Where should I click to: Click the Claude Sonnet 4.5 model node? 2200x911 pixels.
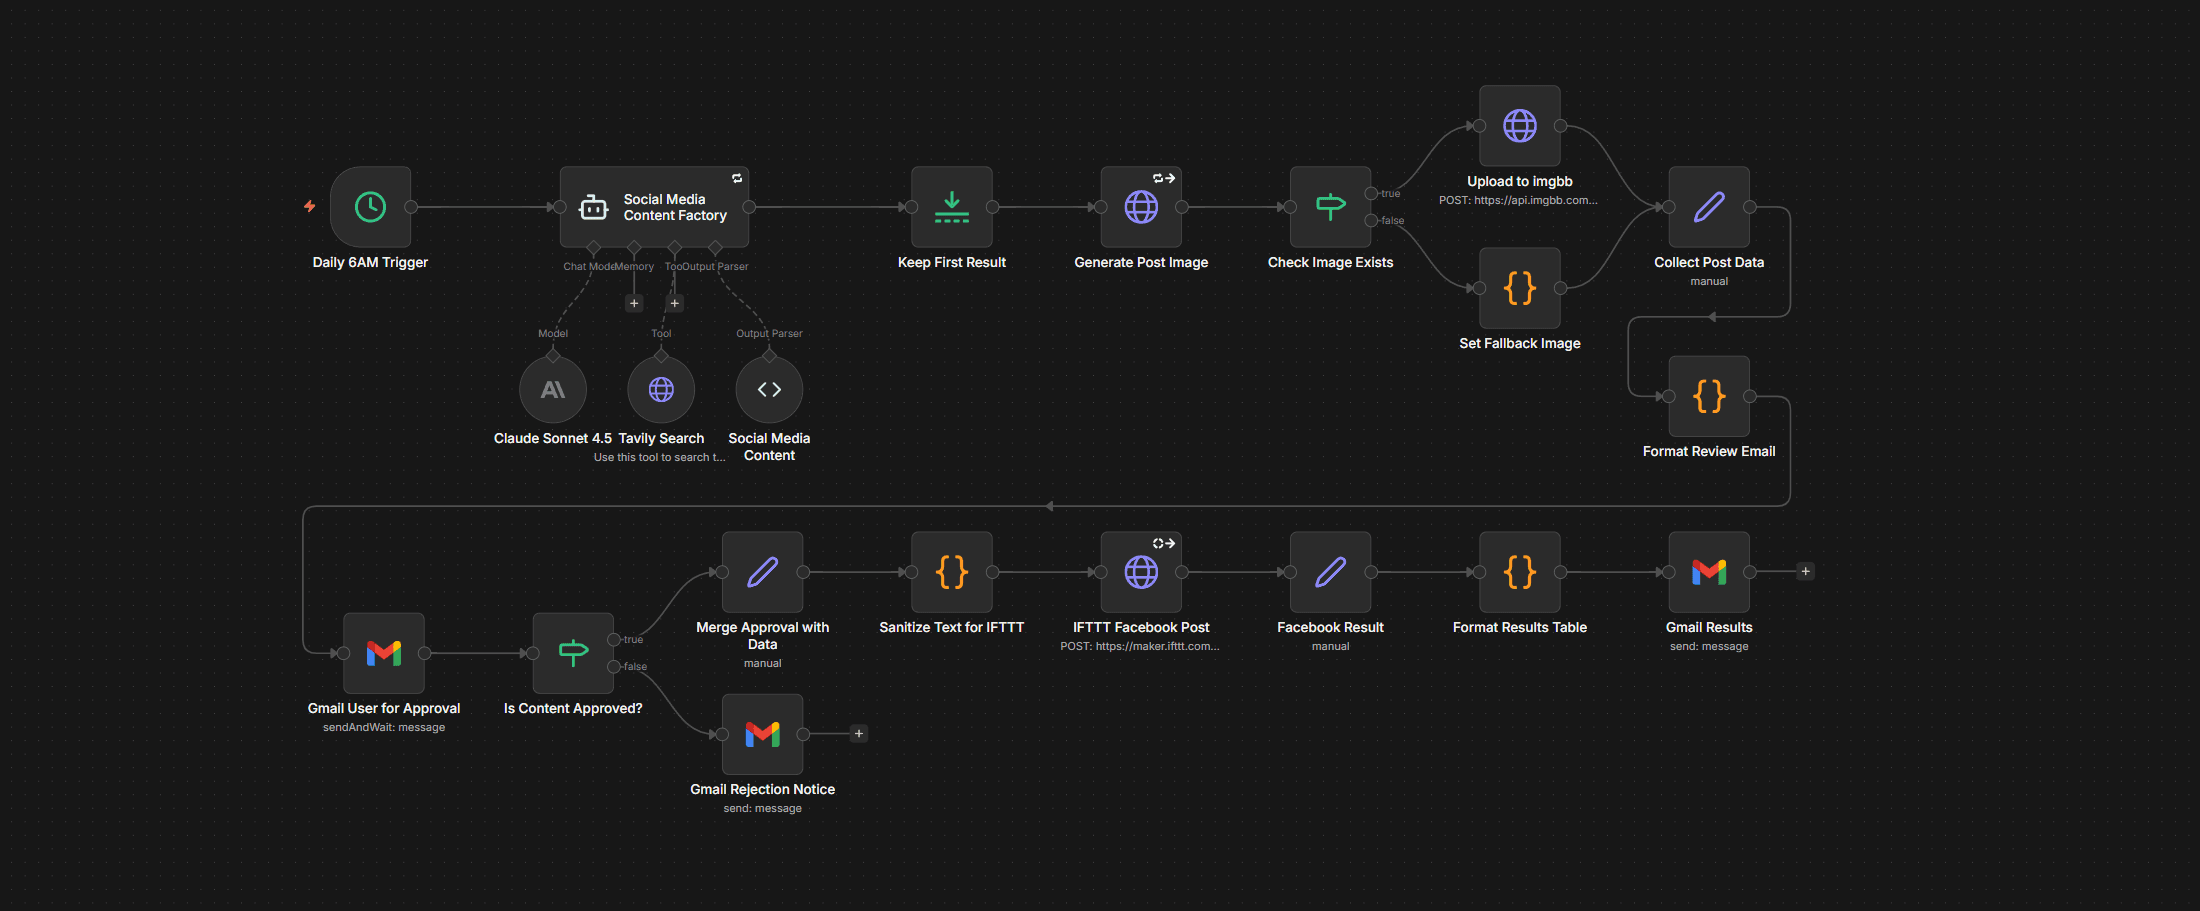pyautogui.click(x=553, y=390)
